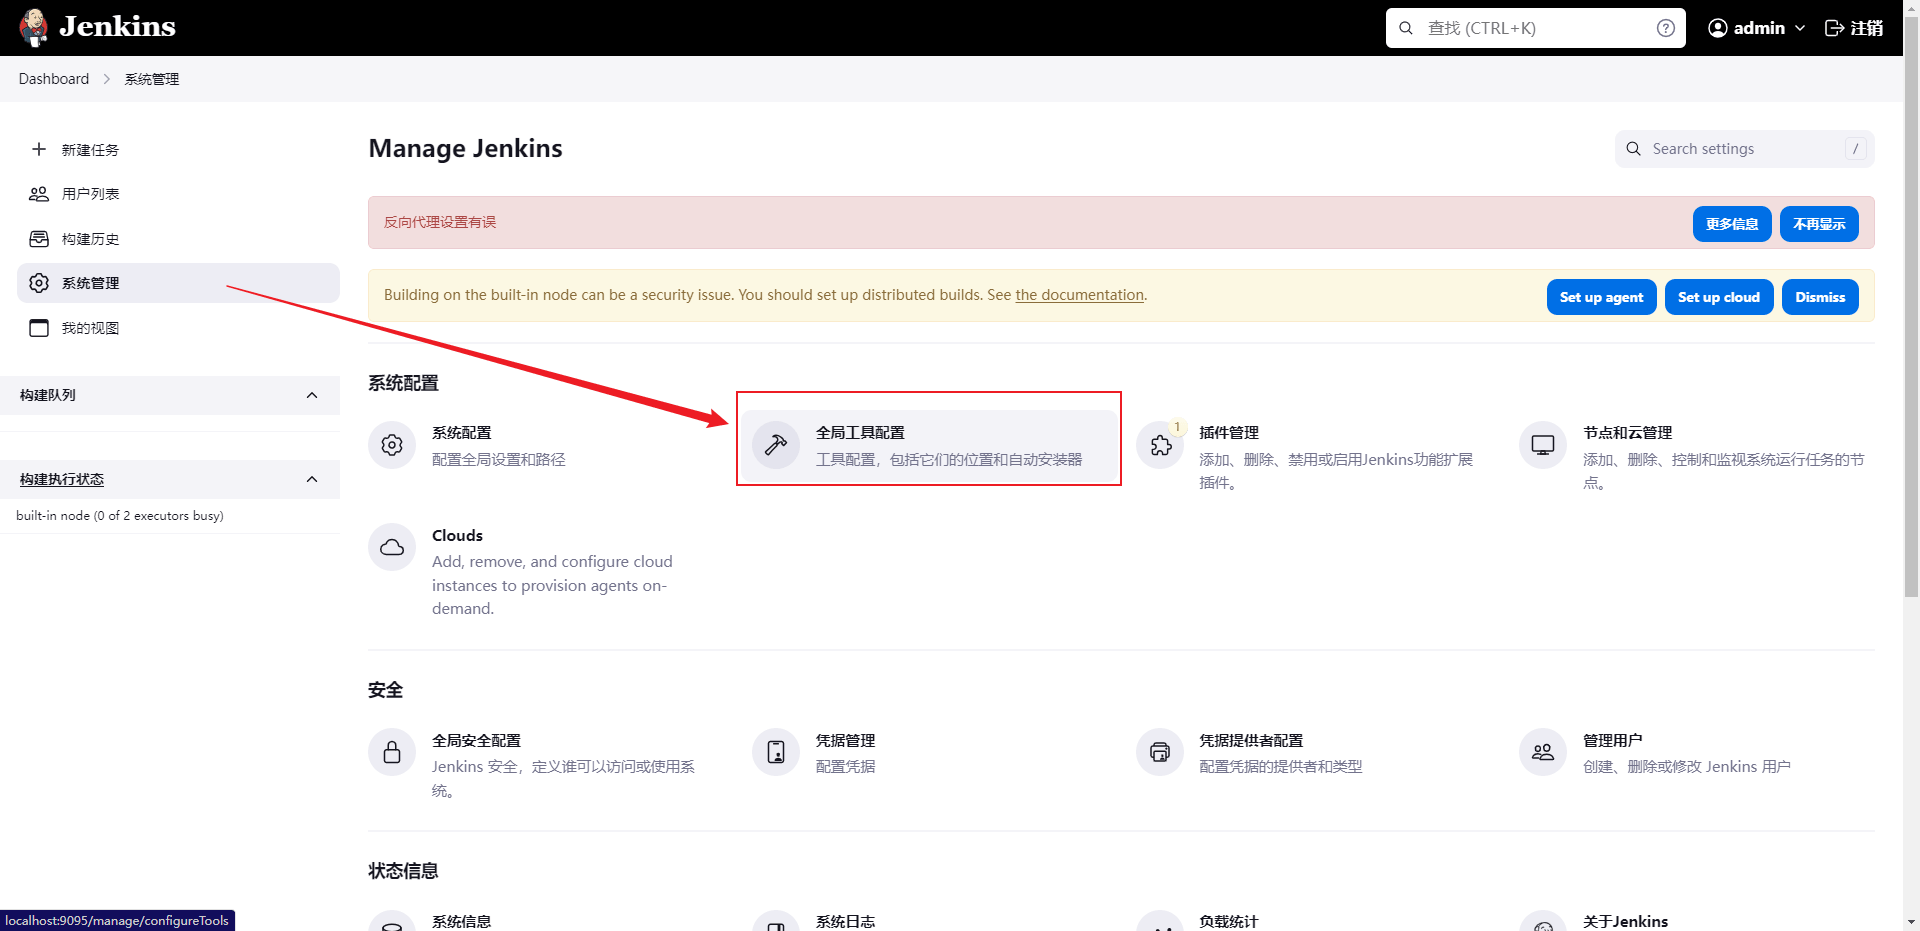This screenshot has height=931, width=1920.
Task: Open the 系统配置 item title
Action: point(462,433)
